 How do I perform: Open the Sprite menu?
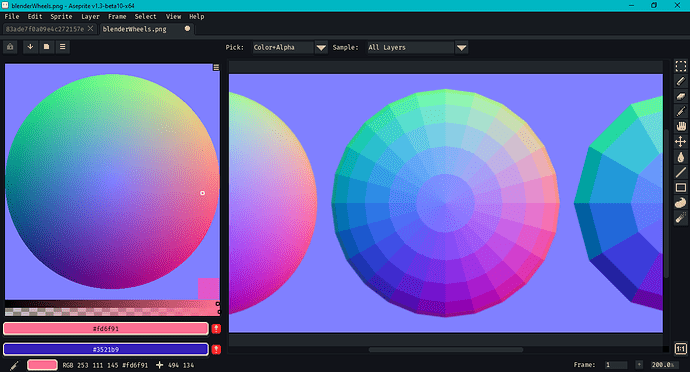(61, 16)
